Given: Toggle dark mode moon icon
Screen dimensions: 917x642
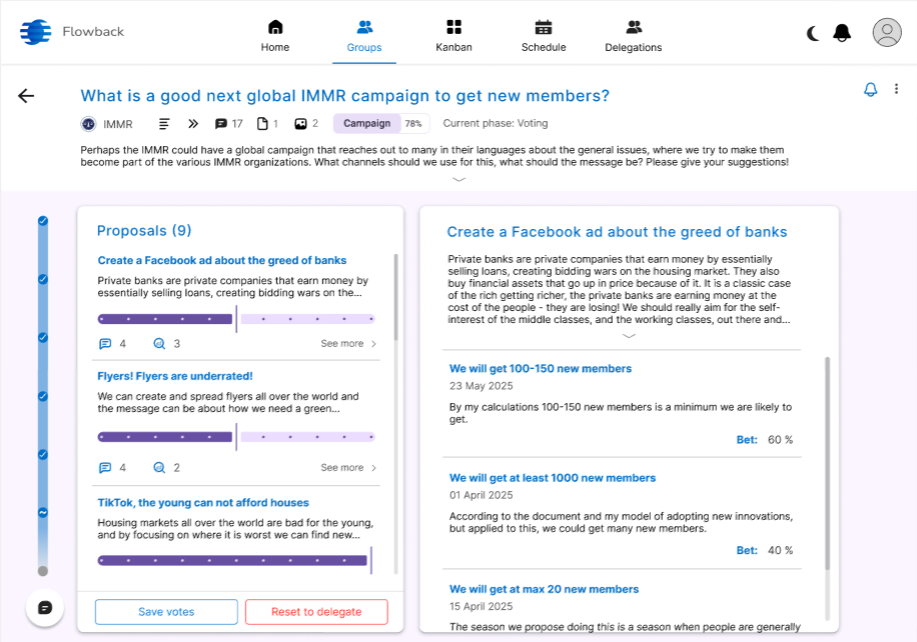Looking at the screenshot, I should [813, 33].
